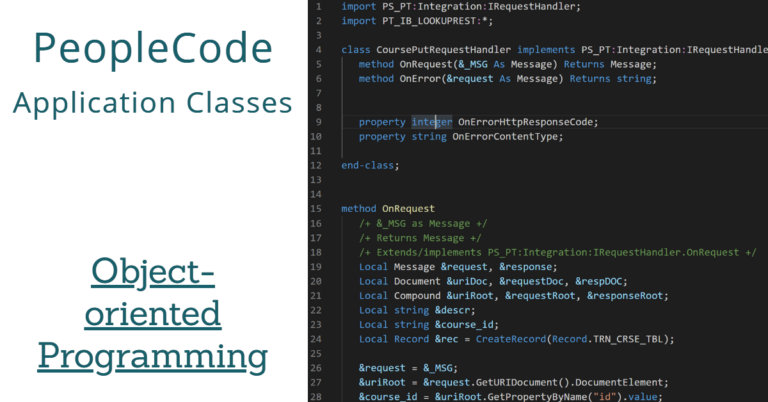Image resolution: width=768 pixels, height=402 pixels.
Task: Click the CreateRecord function call
Action: pos(511,339)
